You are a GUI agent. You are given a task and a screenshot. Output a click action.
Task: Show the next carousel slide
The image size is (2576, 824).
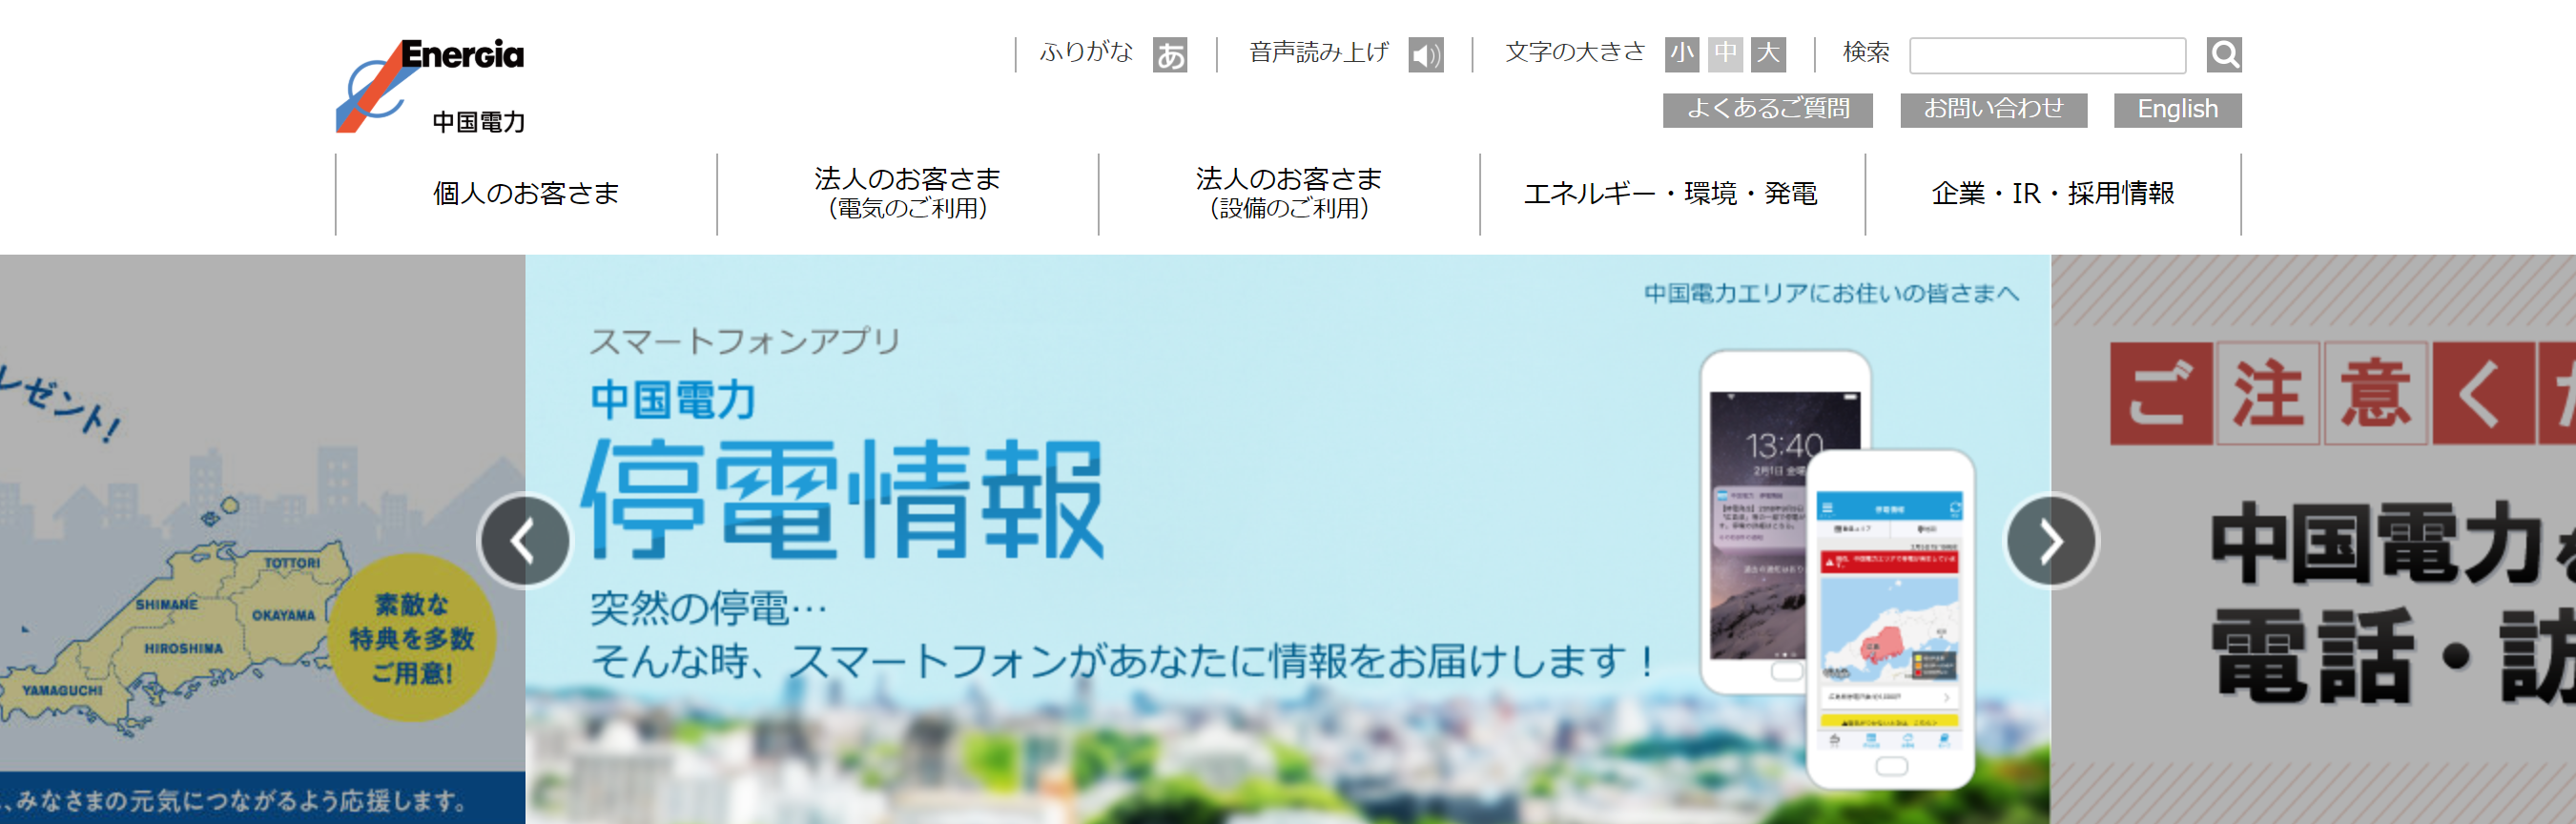click(x=2052, y=541)
